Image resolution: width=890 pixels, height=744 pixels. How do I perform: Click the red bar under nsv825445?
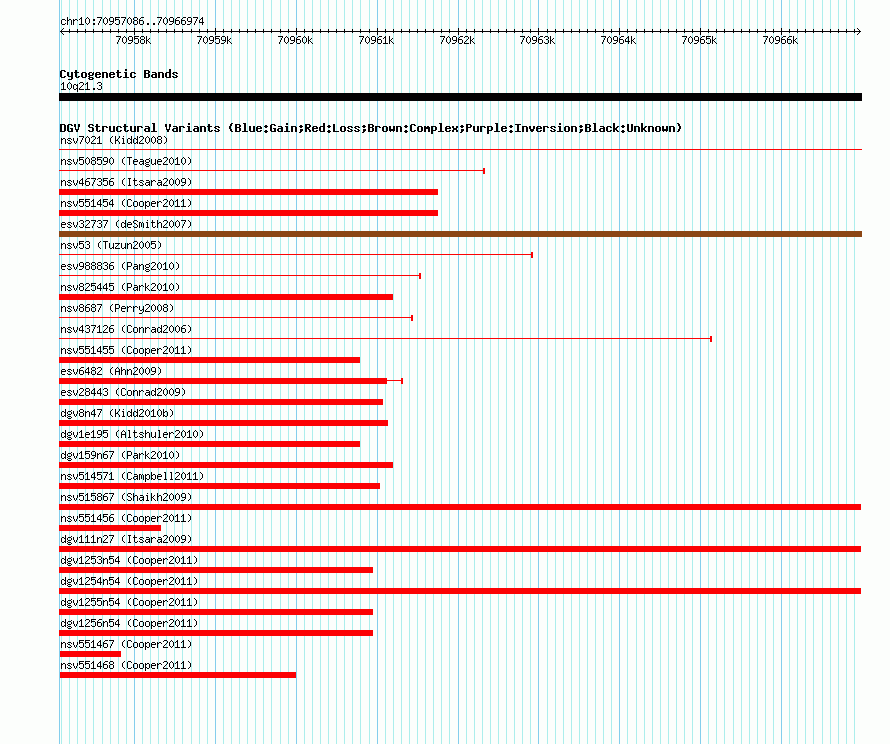click(x=226, y=297)
